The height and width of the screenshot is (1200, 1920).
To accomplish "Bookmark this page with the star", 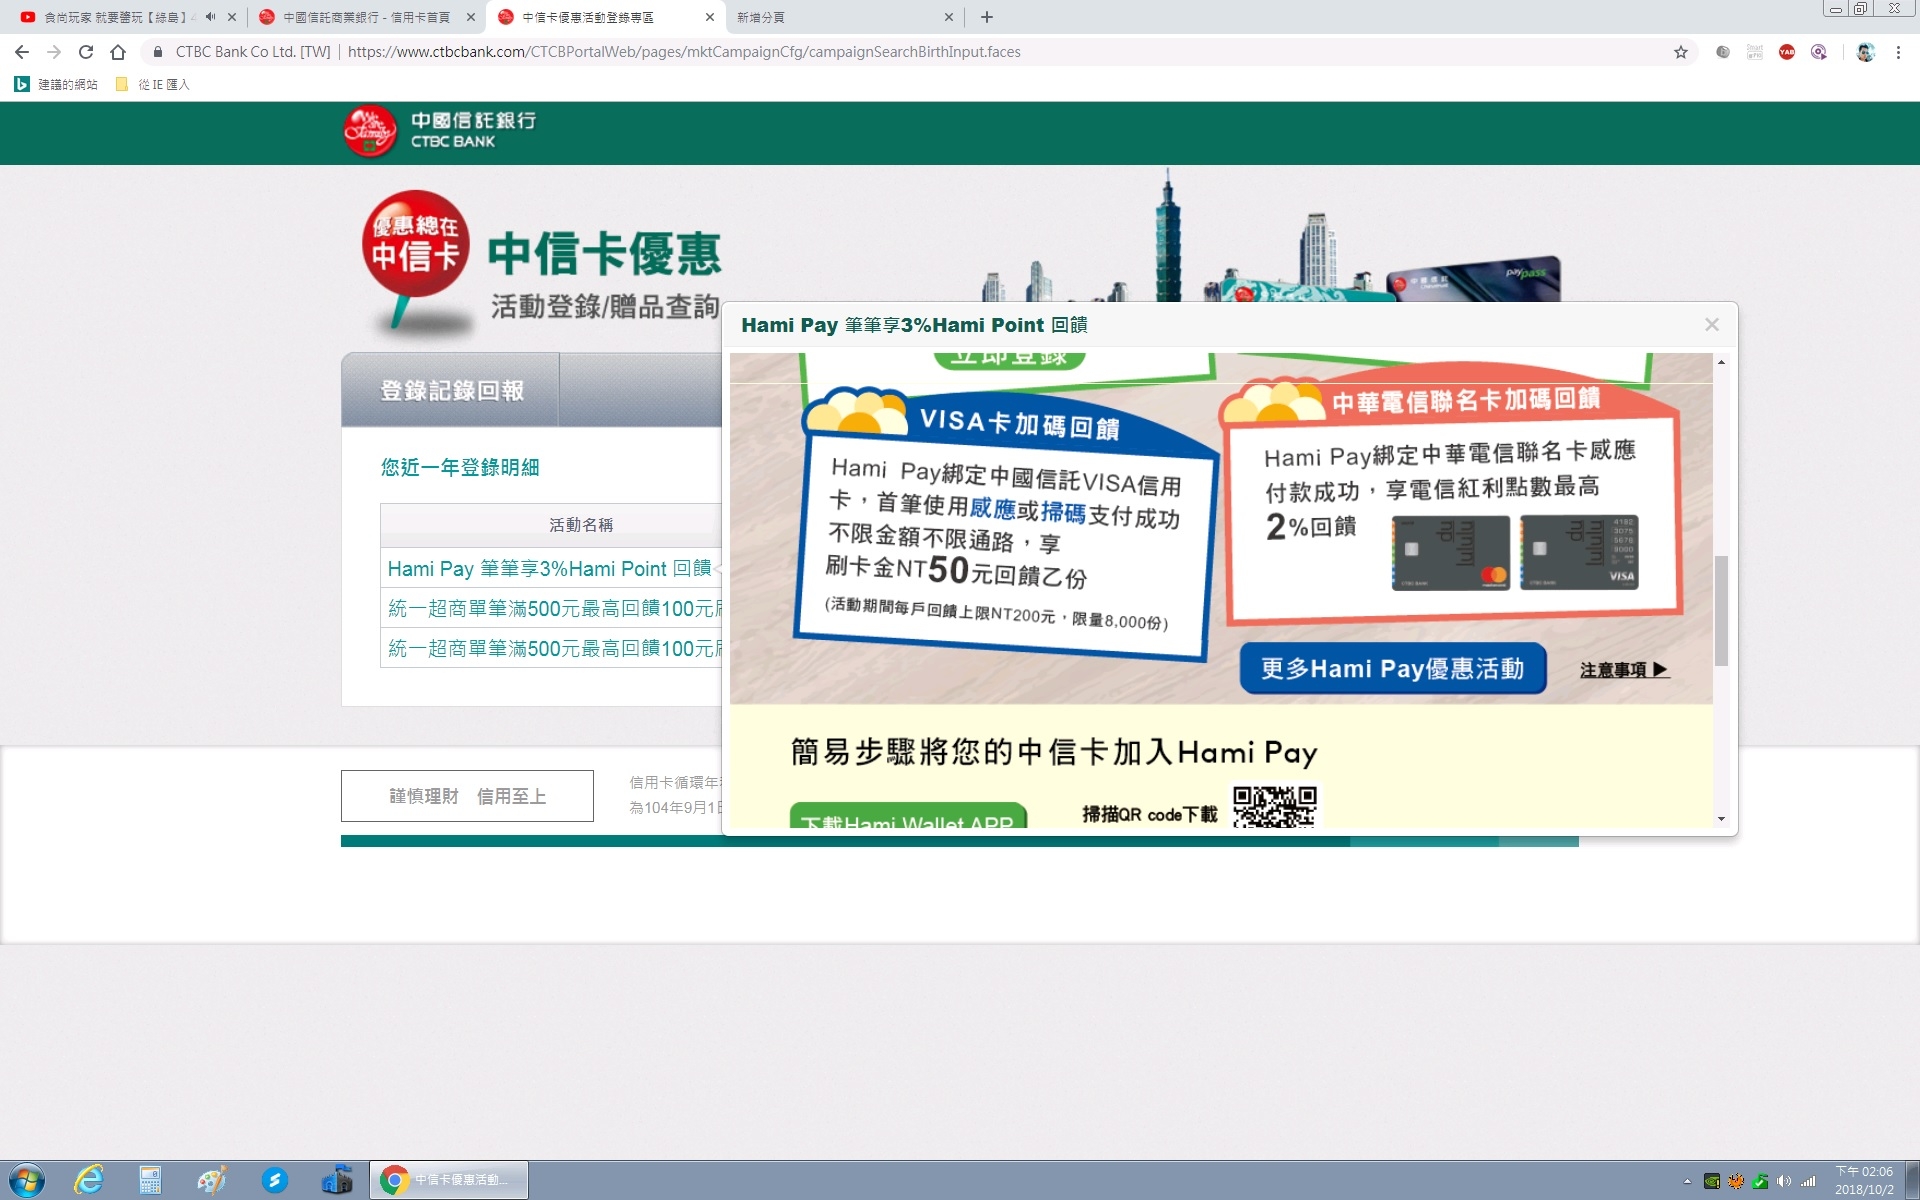I will [1681, 52].
